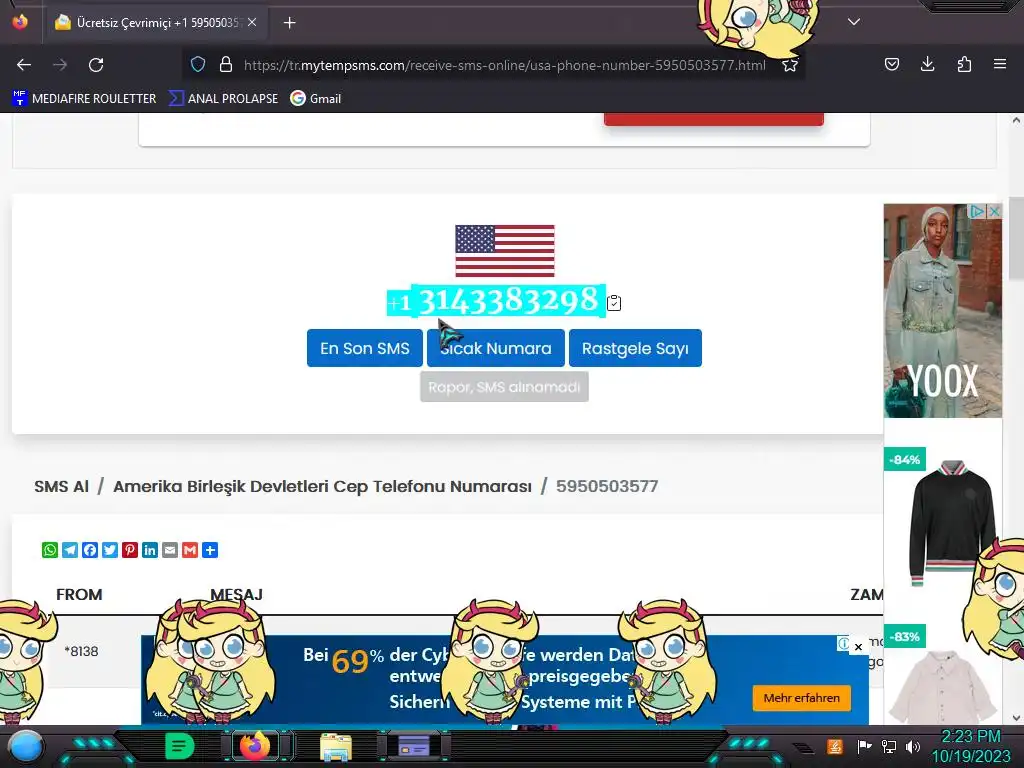Click the MESAJ column header

point(236,594)
